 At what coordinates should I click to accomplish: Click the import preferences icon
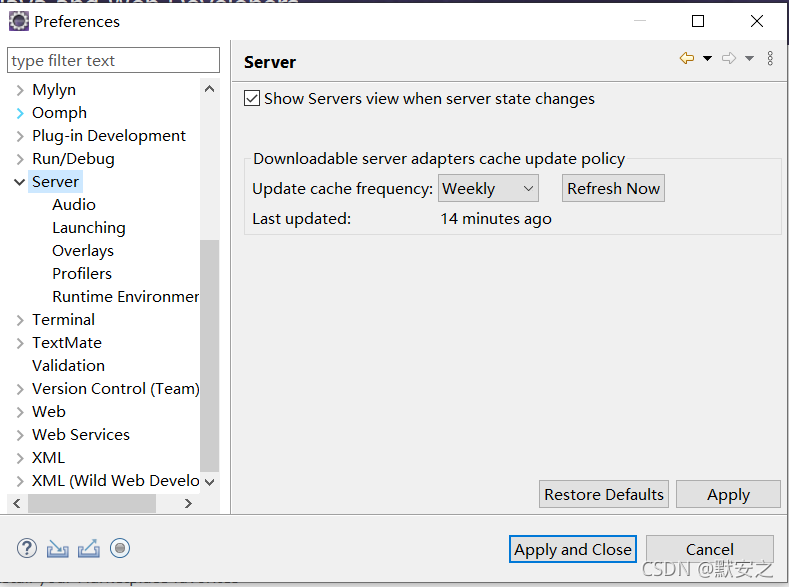57,548
